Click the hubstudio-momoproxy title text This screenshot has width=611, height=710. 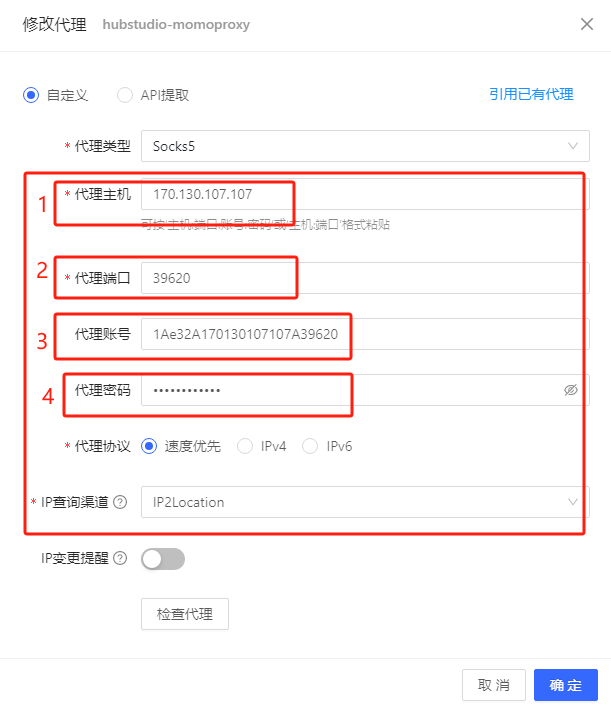(x=176, y=24)
